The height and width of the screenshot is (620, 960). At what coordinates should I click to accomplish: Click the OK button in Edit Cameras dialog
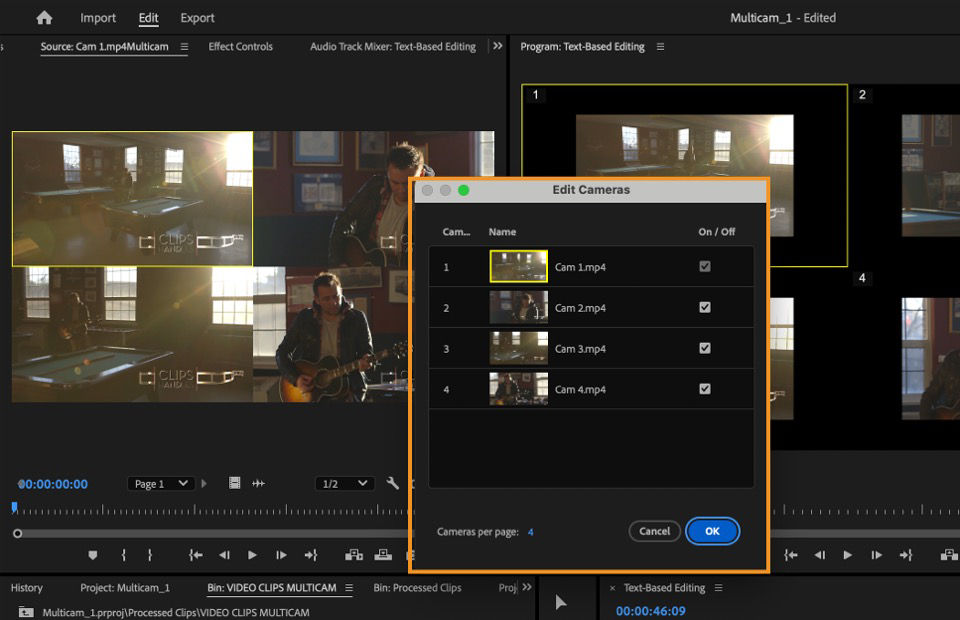tap(712, 531)
